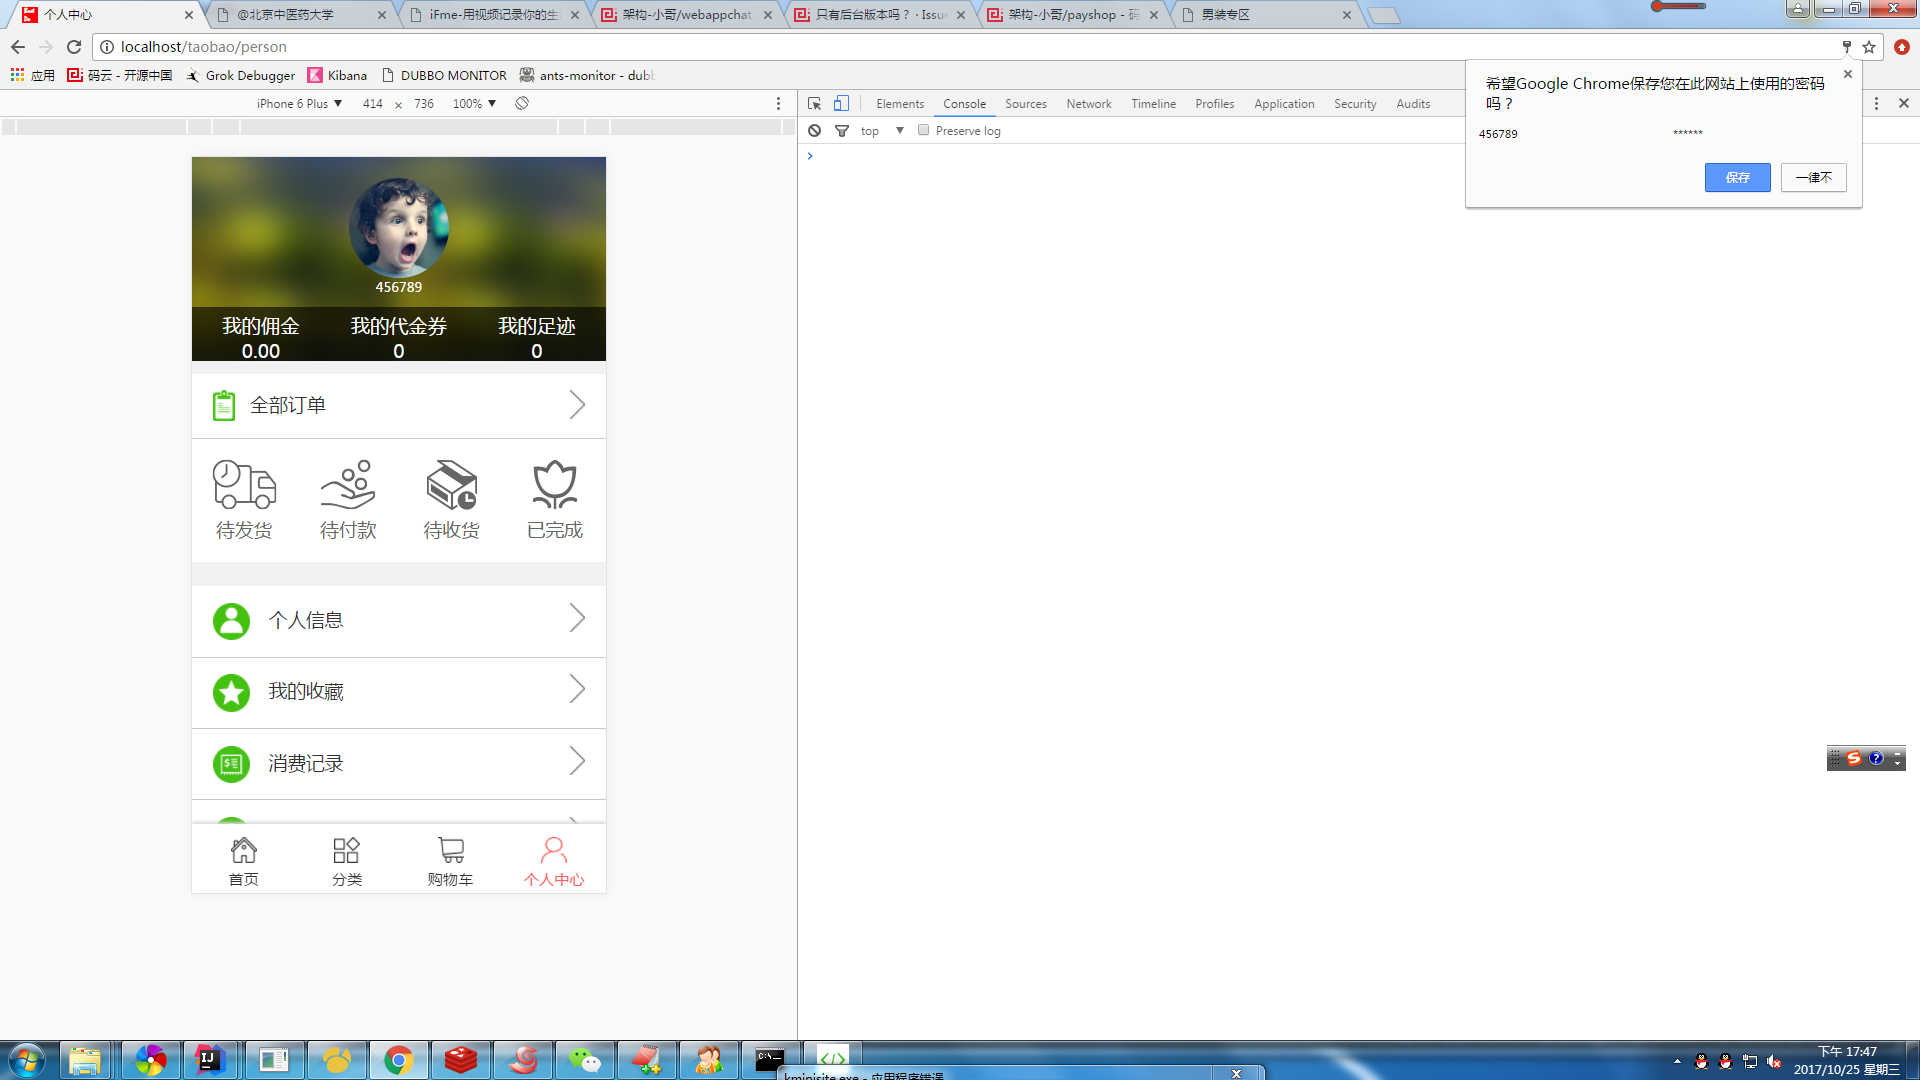Click the Windows Start button
The width and height of the screenshot is (1920, 1080).
pyautogui.click(x=26, y=1060)
